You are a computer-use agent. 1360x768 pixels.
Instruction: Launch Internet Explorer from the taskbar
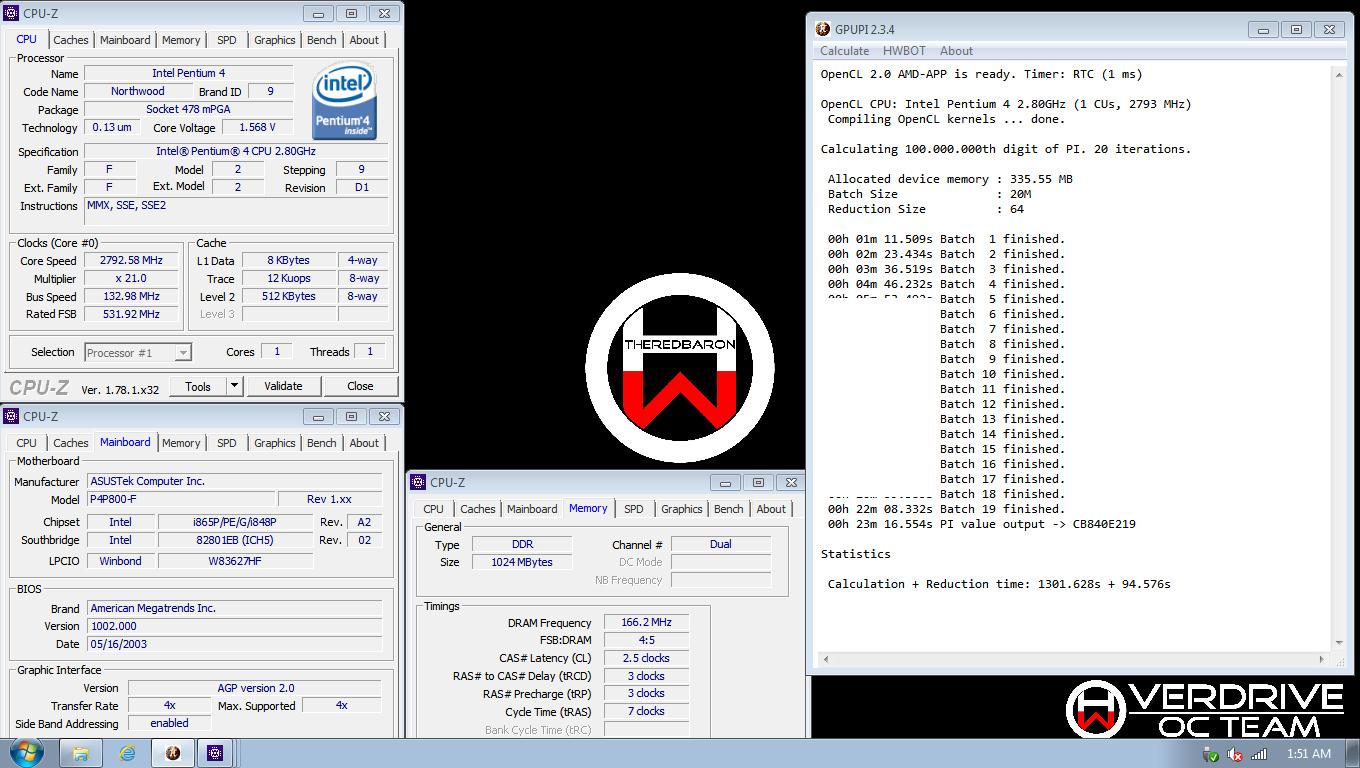coord(127,753)
